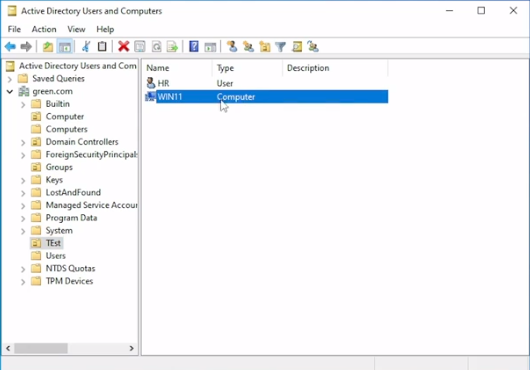
Task: Click the red Delete X icon
Action: tap(124, 46)
